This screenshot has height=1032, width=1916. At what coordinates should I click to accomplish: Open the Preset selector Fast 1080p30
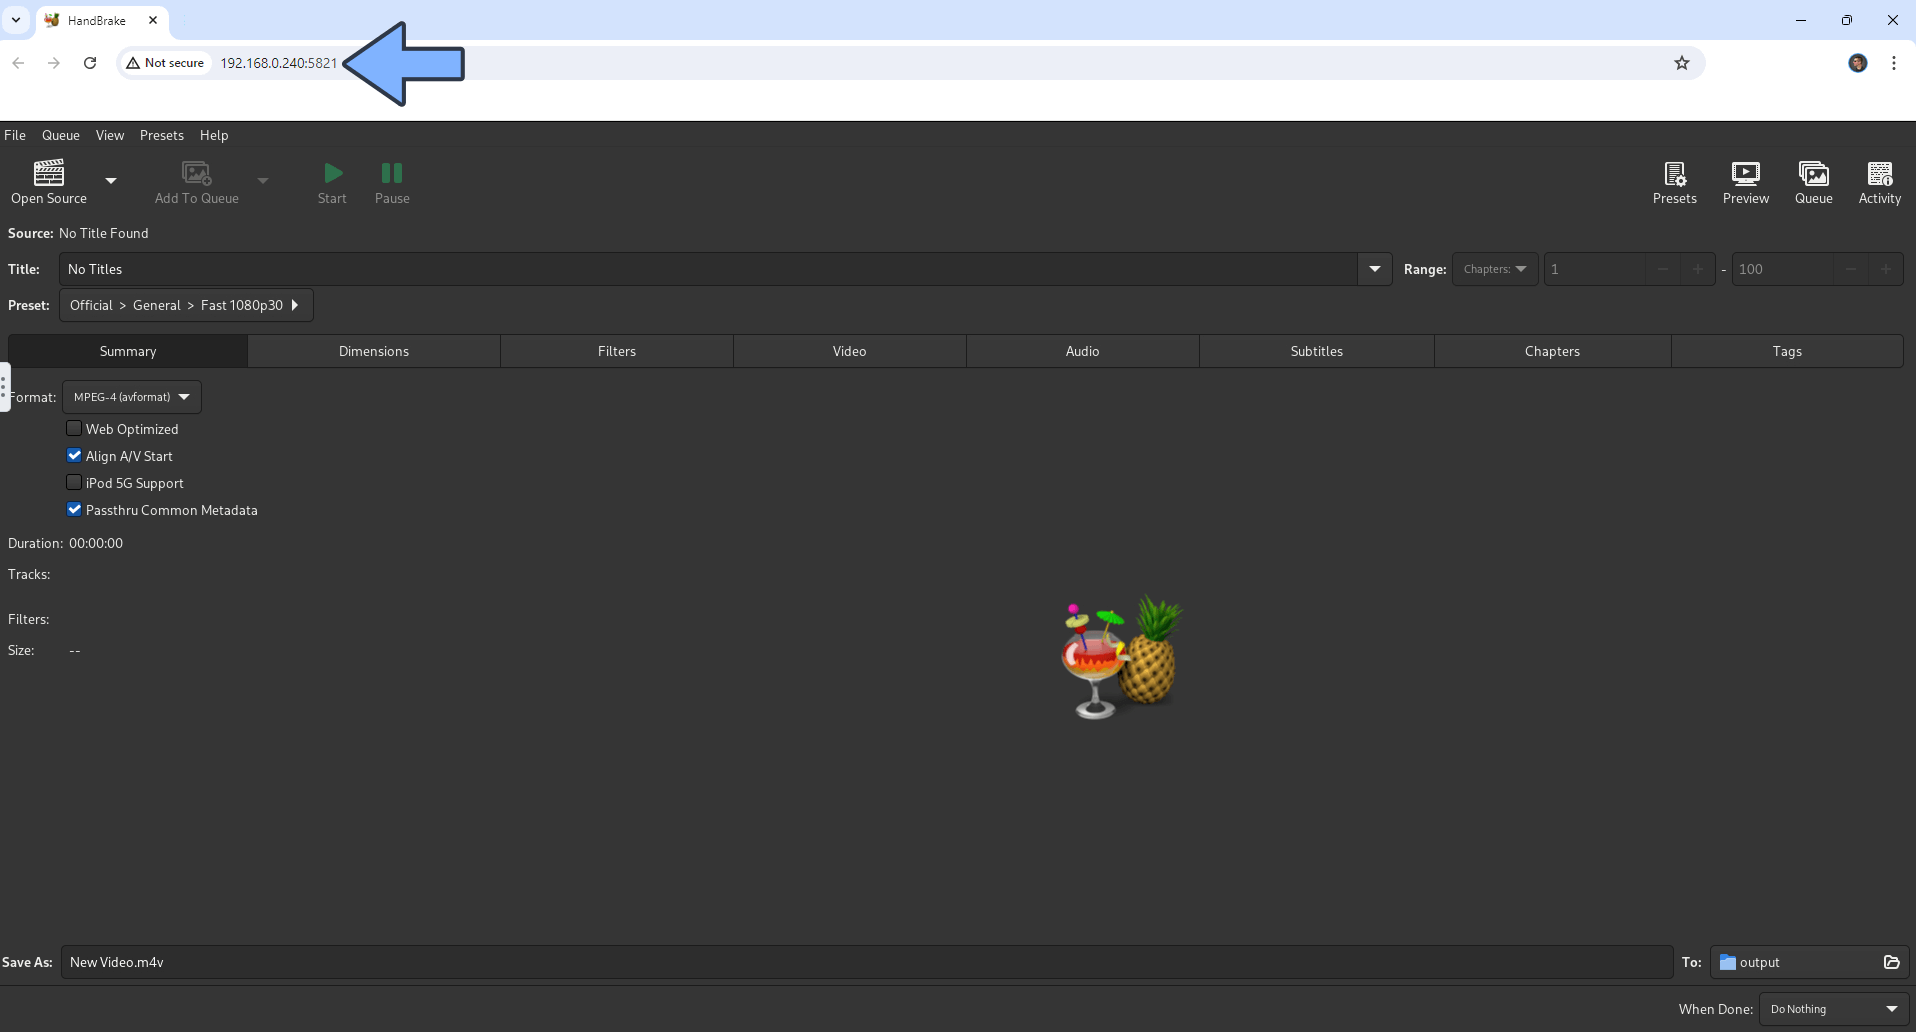point(186,305)
